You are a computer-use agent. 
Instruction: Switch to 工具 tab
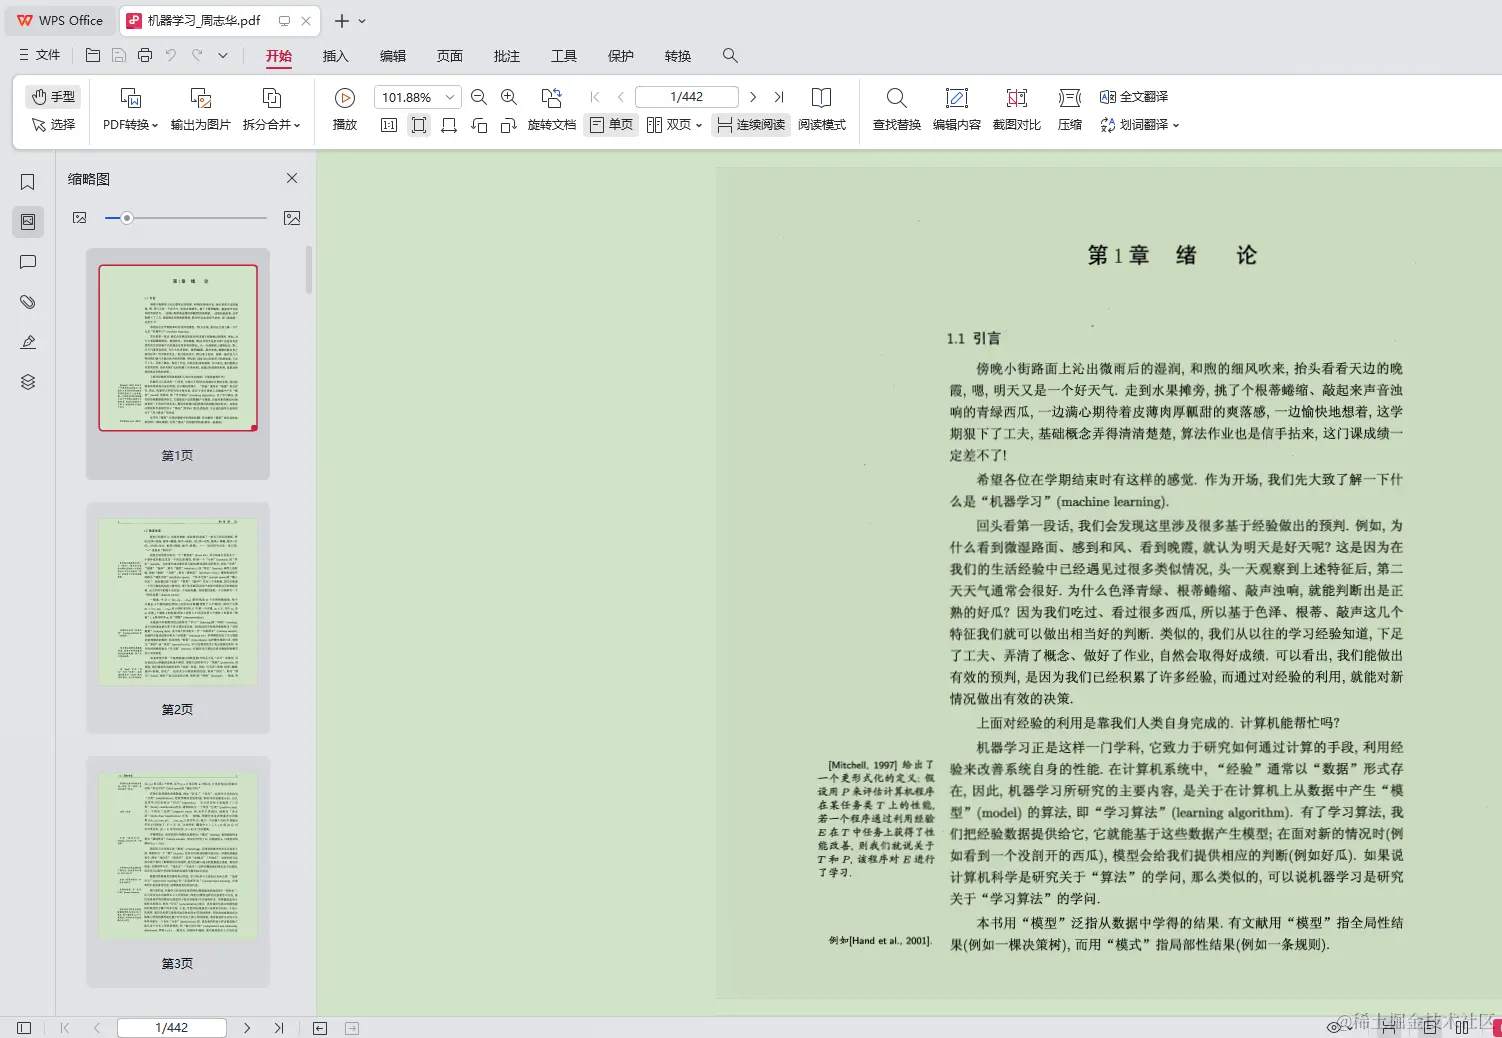point(564,56)
